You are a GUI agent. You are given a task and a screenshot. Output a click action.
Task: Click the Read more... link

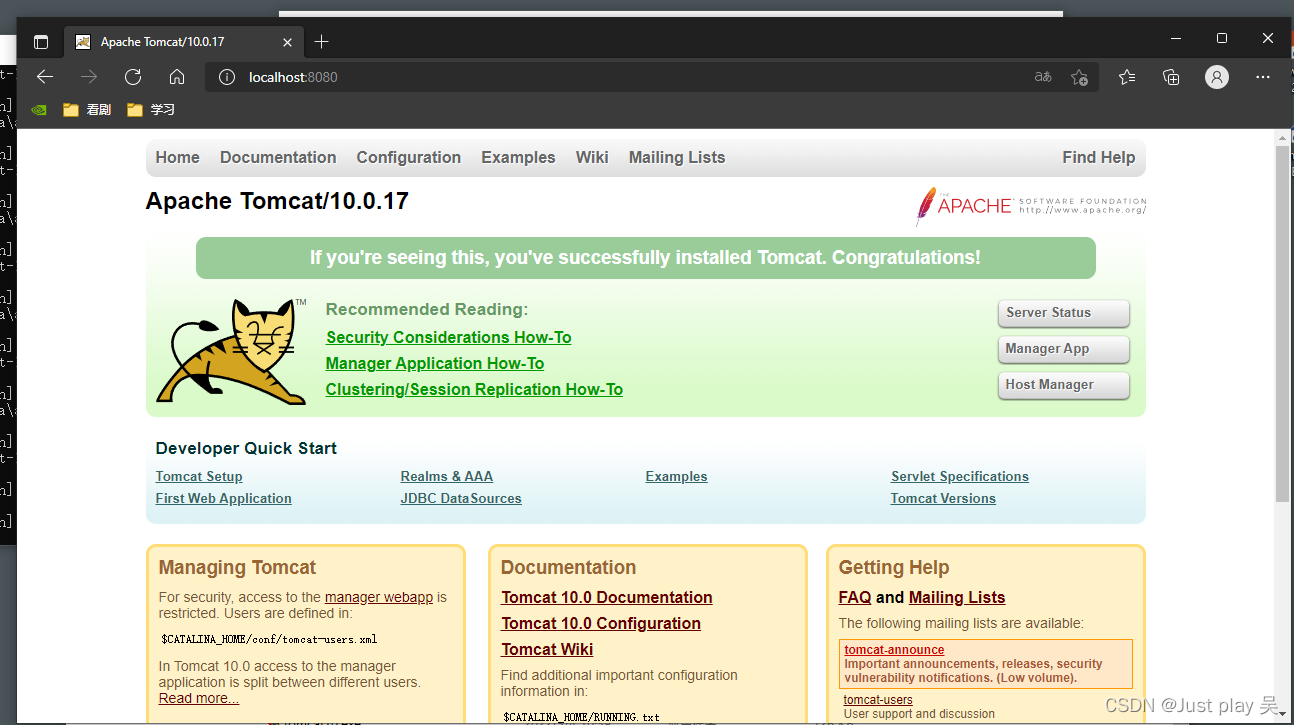point(199,698)
